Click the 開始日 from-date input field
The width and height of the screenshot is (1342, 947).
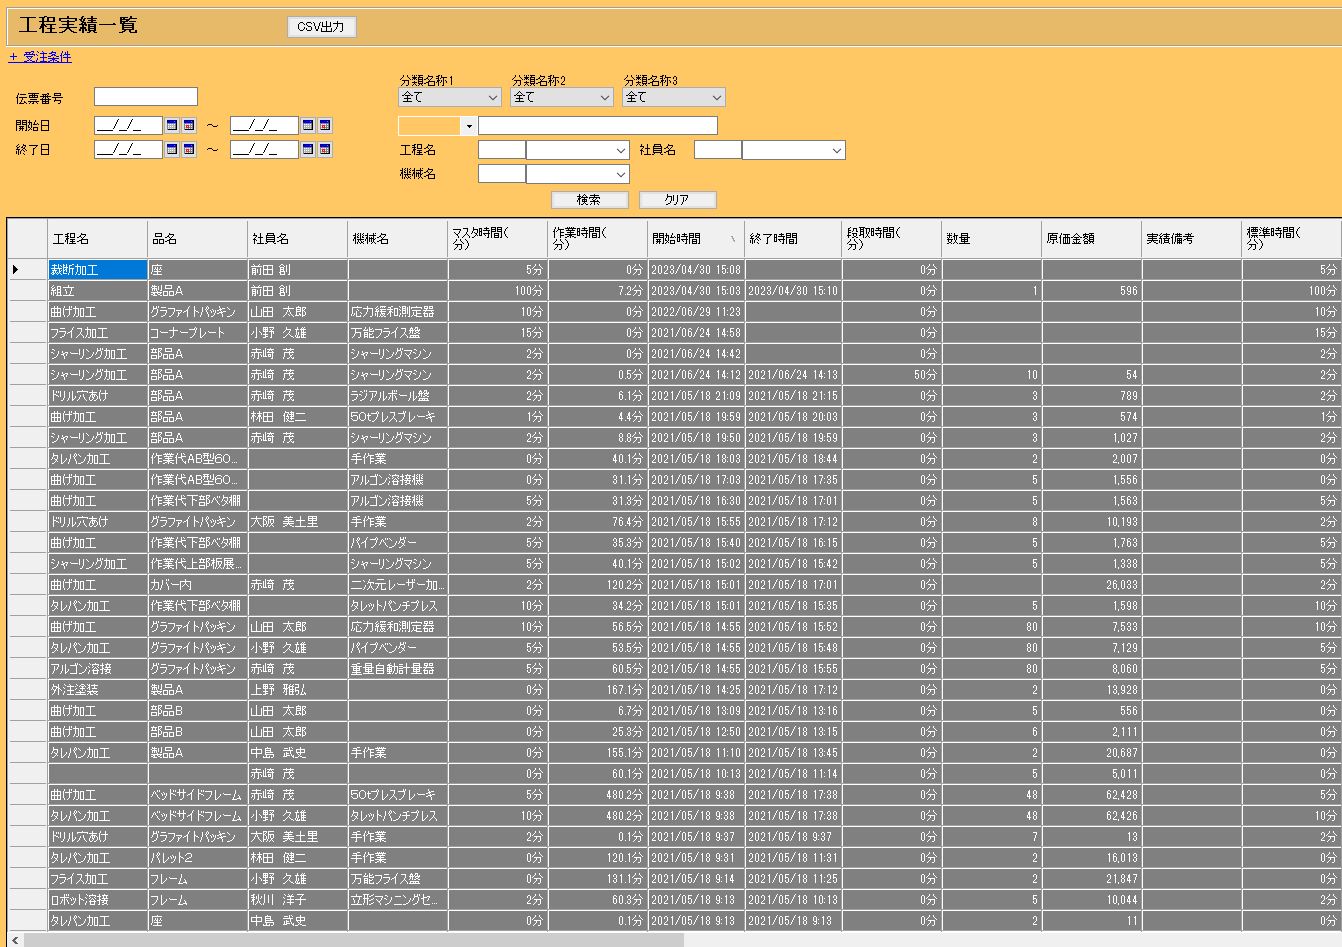coord(128,125)
